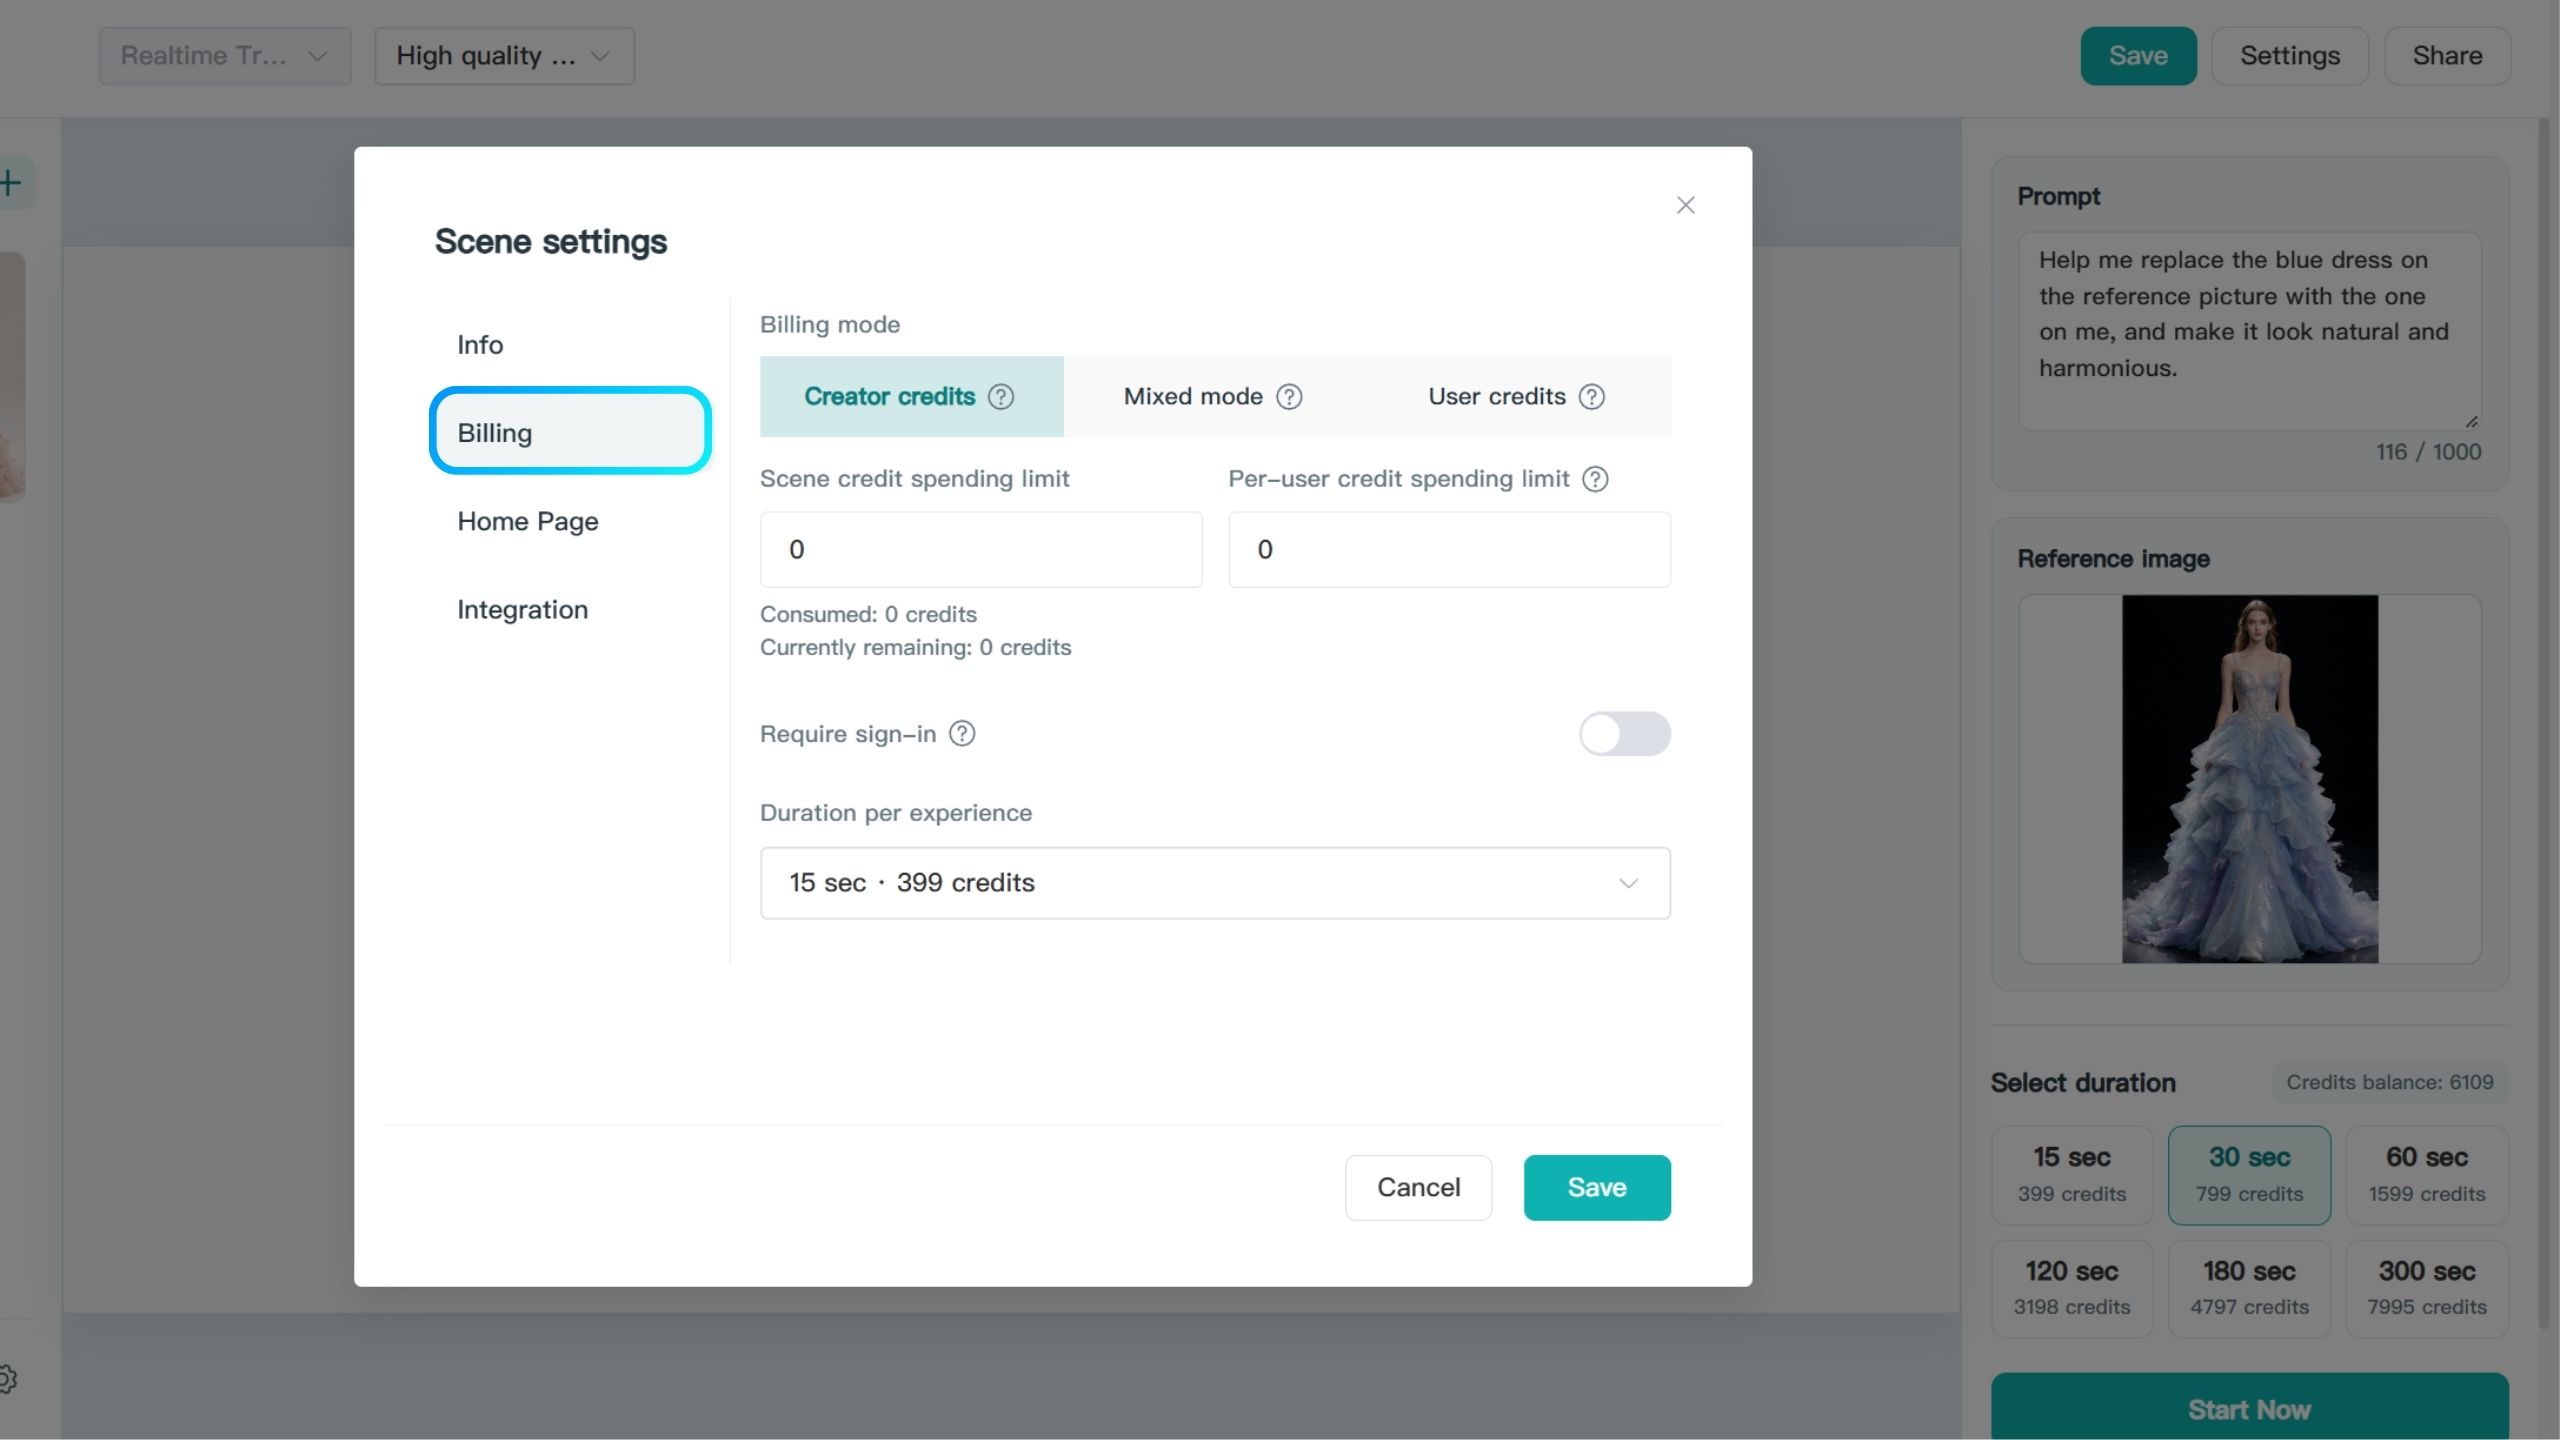Click the gear icon at bottom-left corner
2560x1440 pixels.
pyautogui.click(x=8, y=1379)
